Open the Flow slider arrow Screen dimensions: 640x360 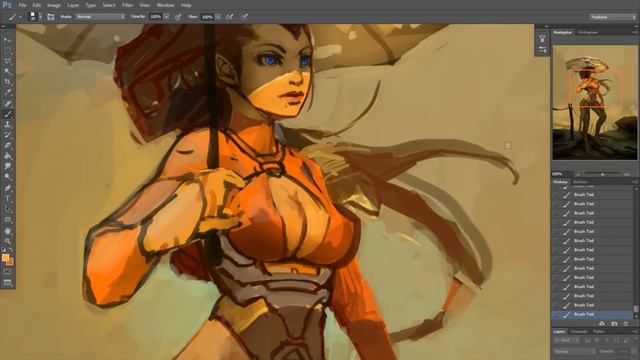pyautogui.click(x=218, y=17)
